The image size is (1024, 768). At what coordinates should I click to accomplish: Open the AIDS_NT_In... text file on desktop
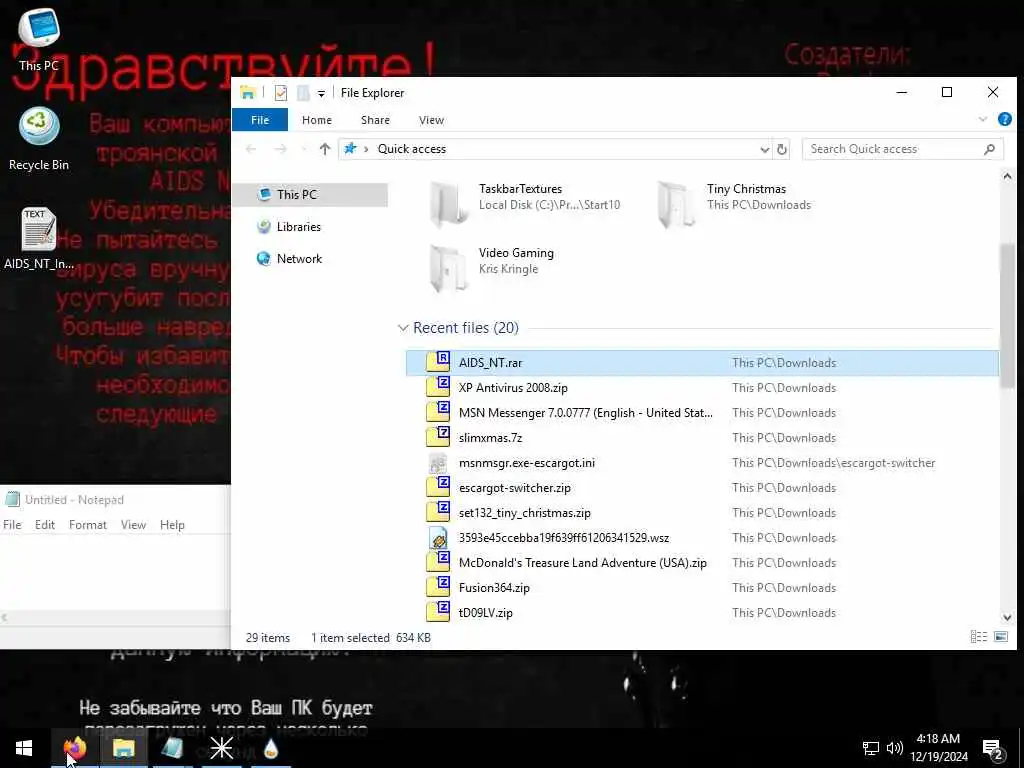coord(39,238)
